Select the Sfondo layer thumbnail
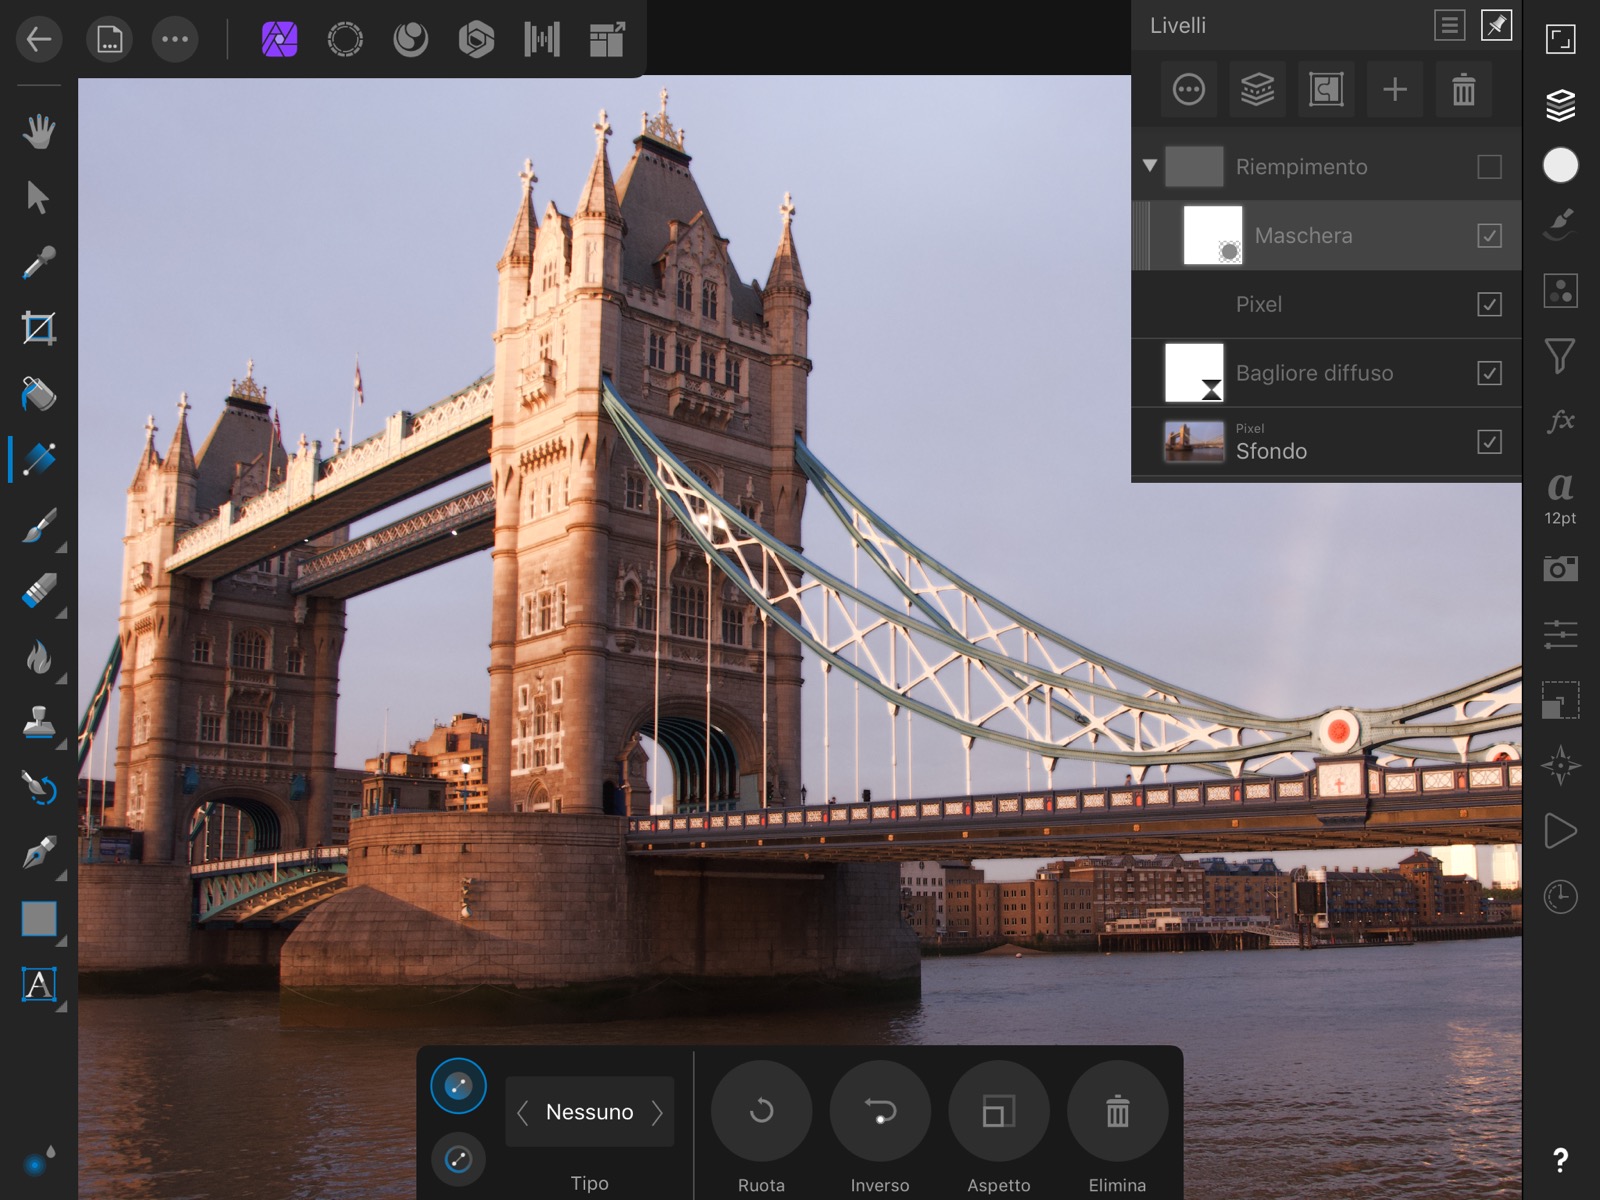The width and height of the screenshot is (1600, 1200). coord(1194,442)
